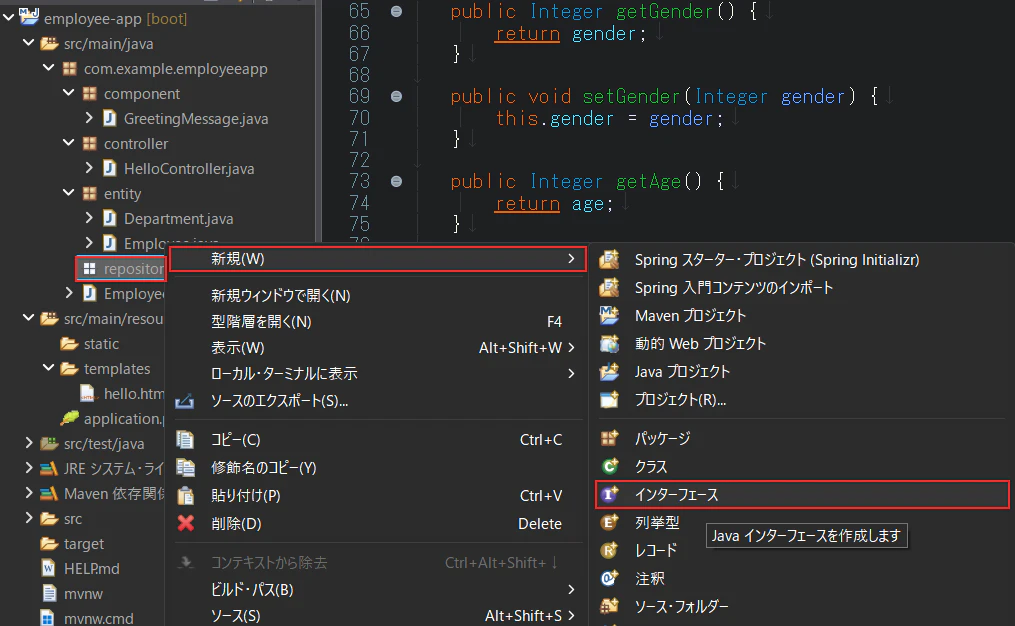
Task: Click the インターフェース icon
Action: 609,495
